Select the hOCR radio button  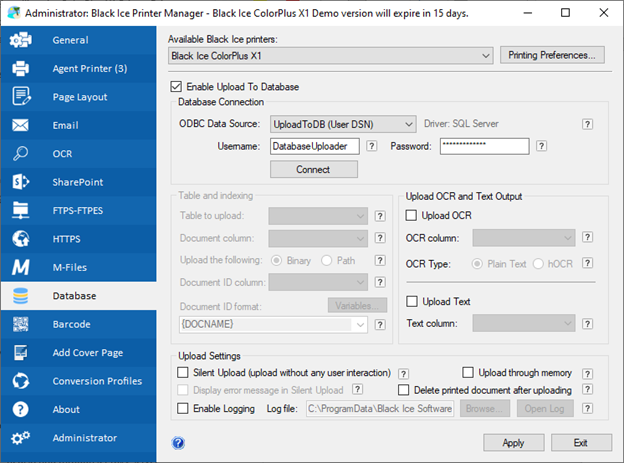pos(538,264)
